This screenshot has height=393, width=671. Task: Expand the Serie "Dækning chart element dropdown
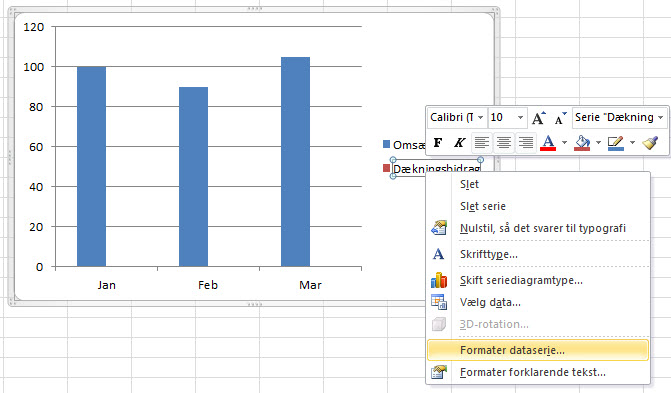click(x=661, y=117)
